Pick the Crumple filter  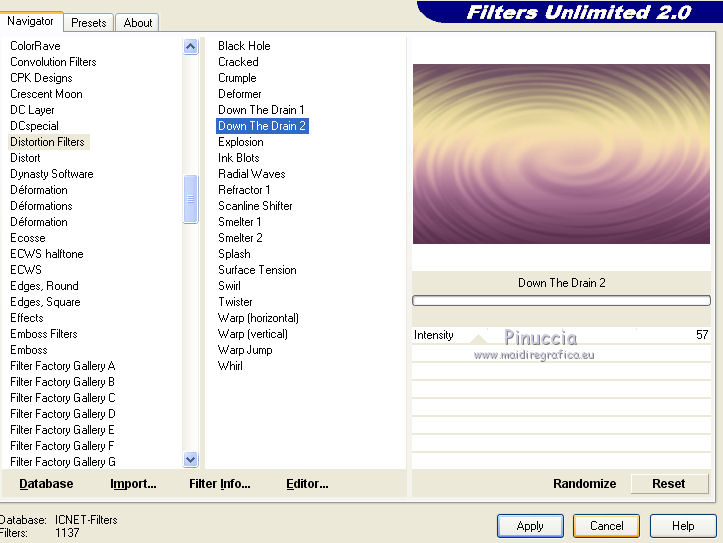click(237, 78)
